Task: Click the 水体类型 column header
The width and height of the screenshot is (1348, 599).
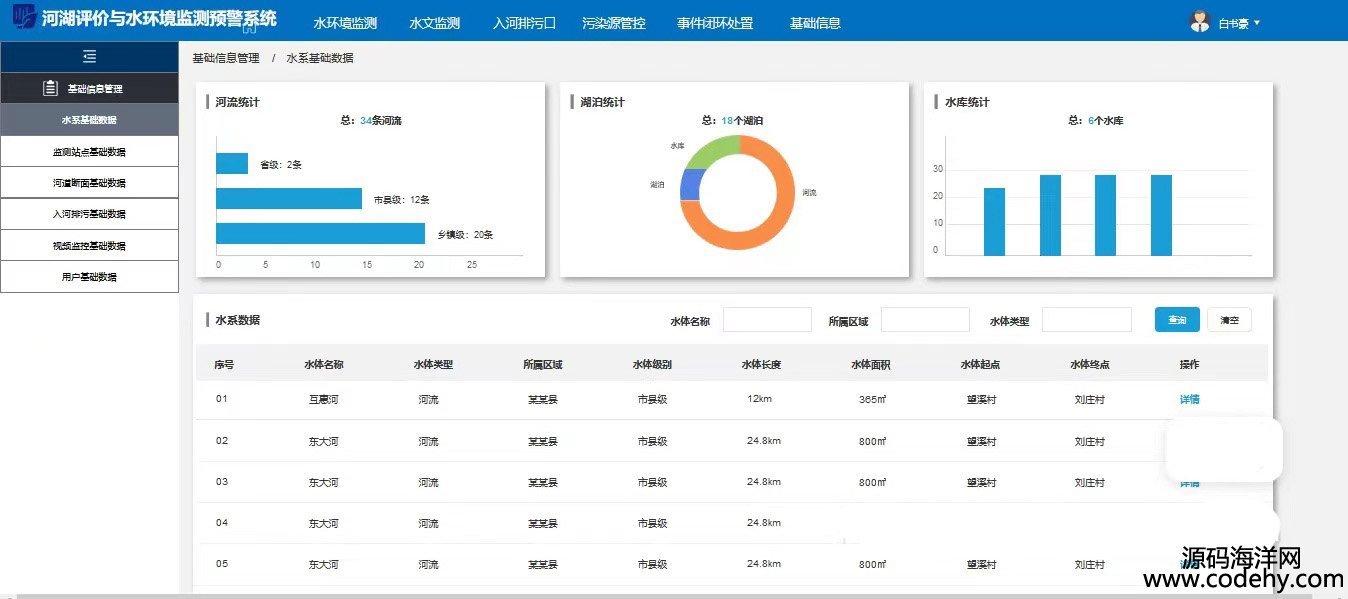Action: (x=433, y=365)
